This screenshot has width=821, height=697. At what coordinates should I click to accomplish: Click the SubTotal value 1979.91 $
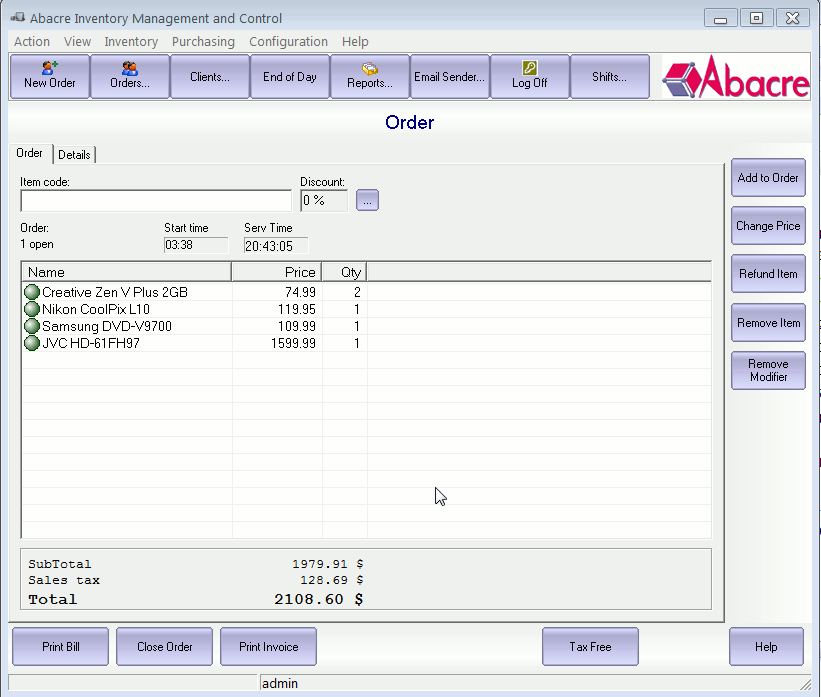327,564
